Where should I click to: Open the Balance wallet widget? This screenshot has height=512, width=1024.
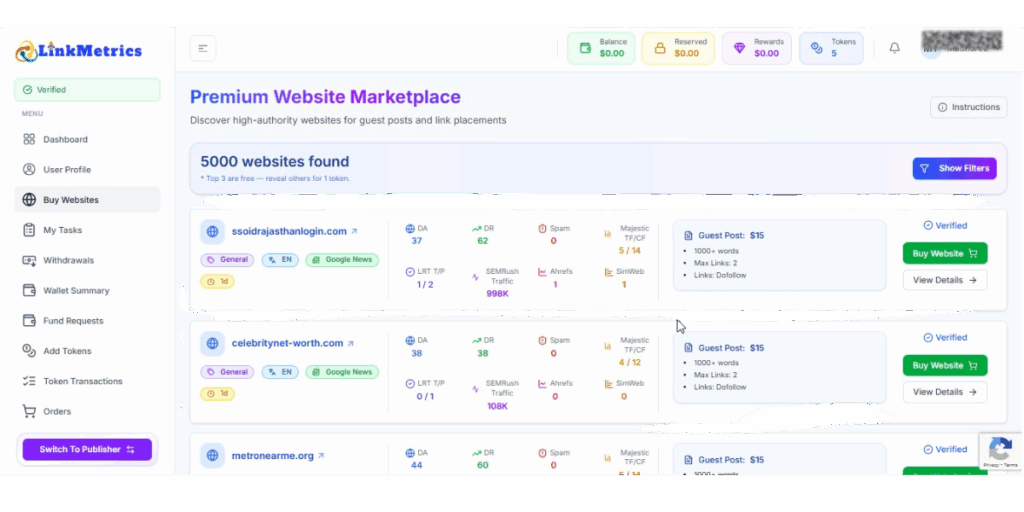pyautogui.click(x=601, y=48)
